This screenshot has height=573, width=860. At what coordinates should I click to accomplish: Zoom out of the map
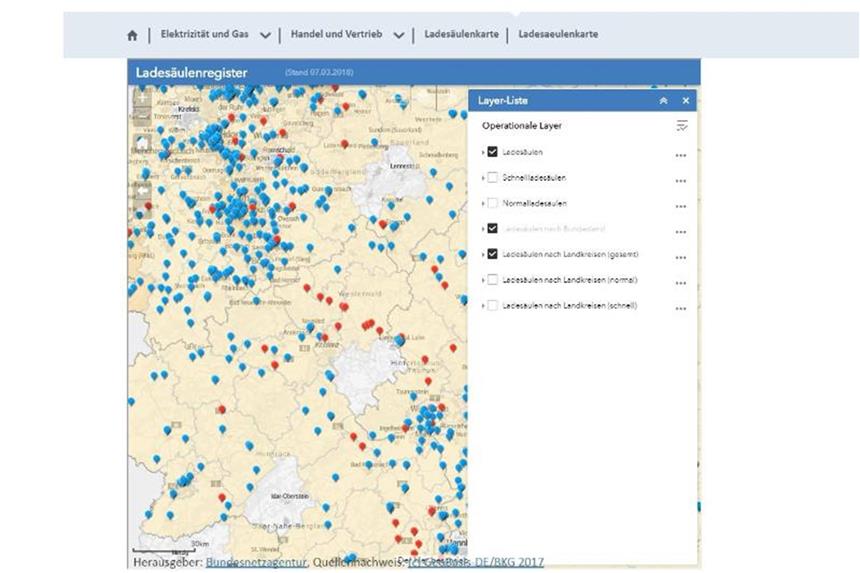(142, 116)
